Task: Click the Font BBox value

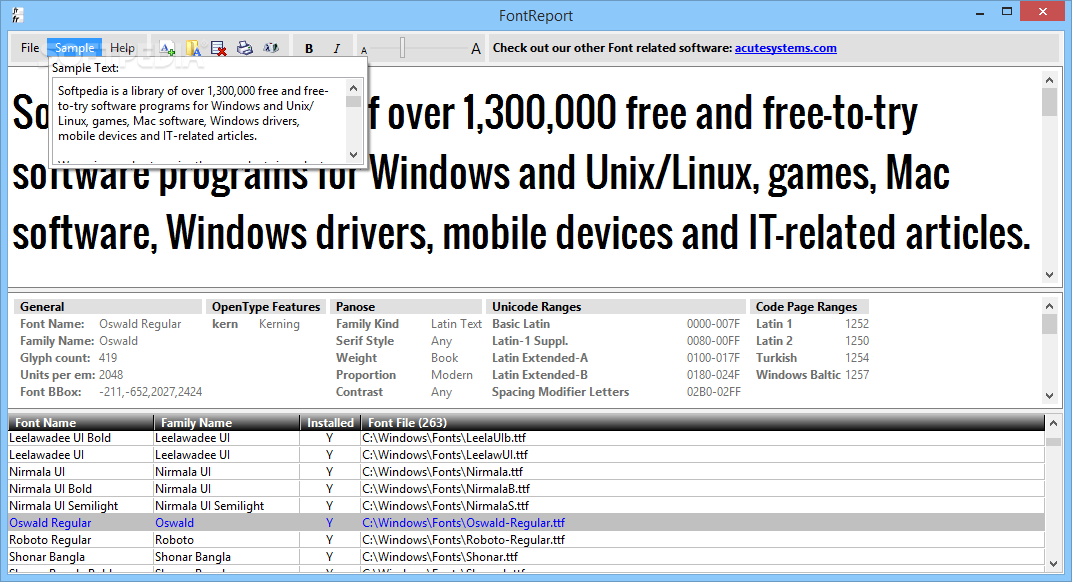Action: click(x=150, y=392)
